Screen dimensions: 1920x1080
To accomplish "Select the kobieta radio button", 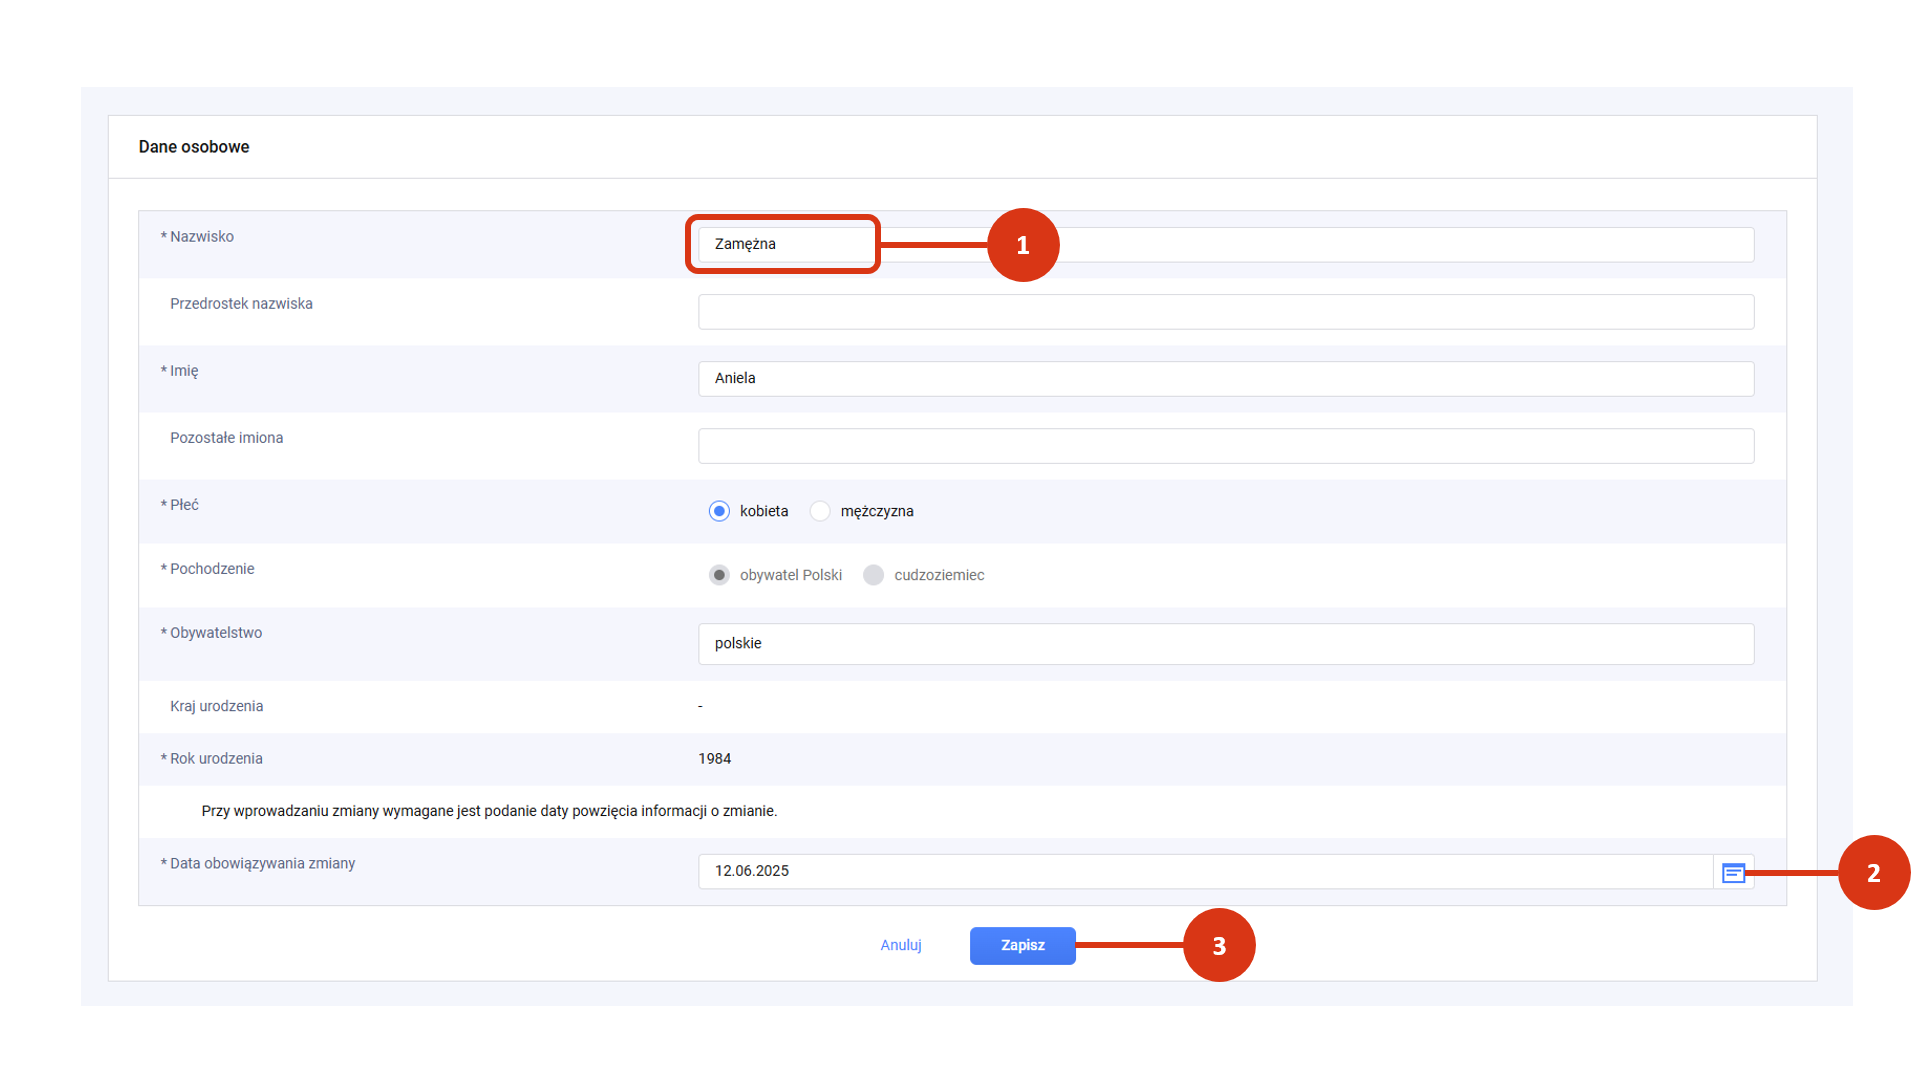I will click(x=719, y=511).
